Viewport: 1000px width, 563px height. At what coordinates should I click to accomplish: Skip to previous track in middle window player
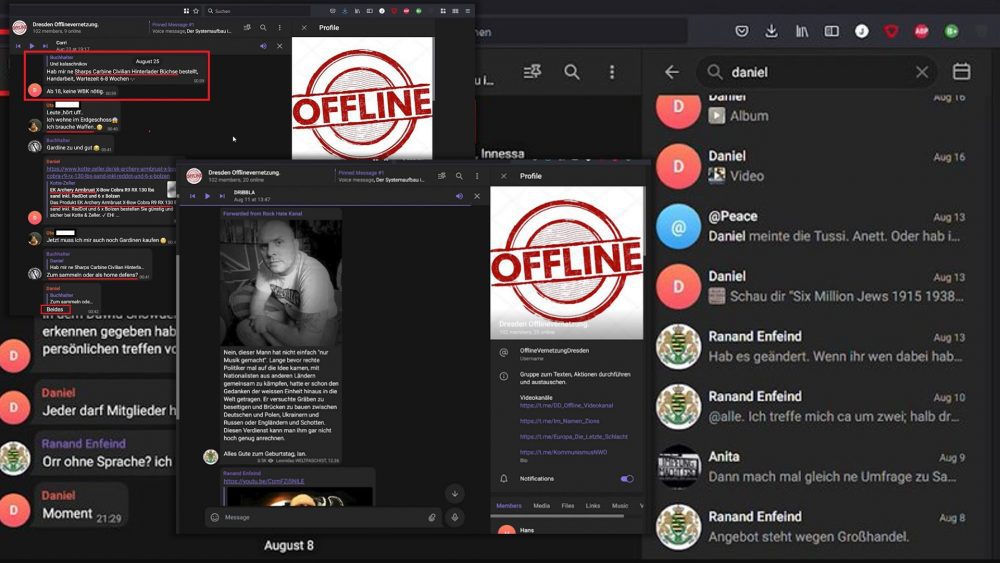(x=193, y=196)
